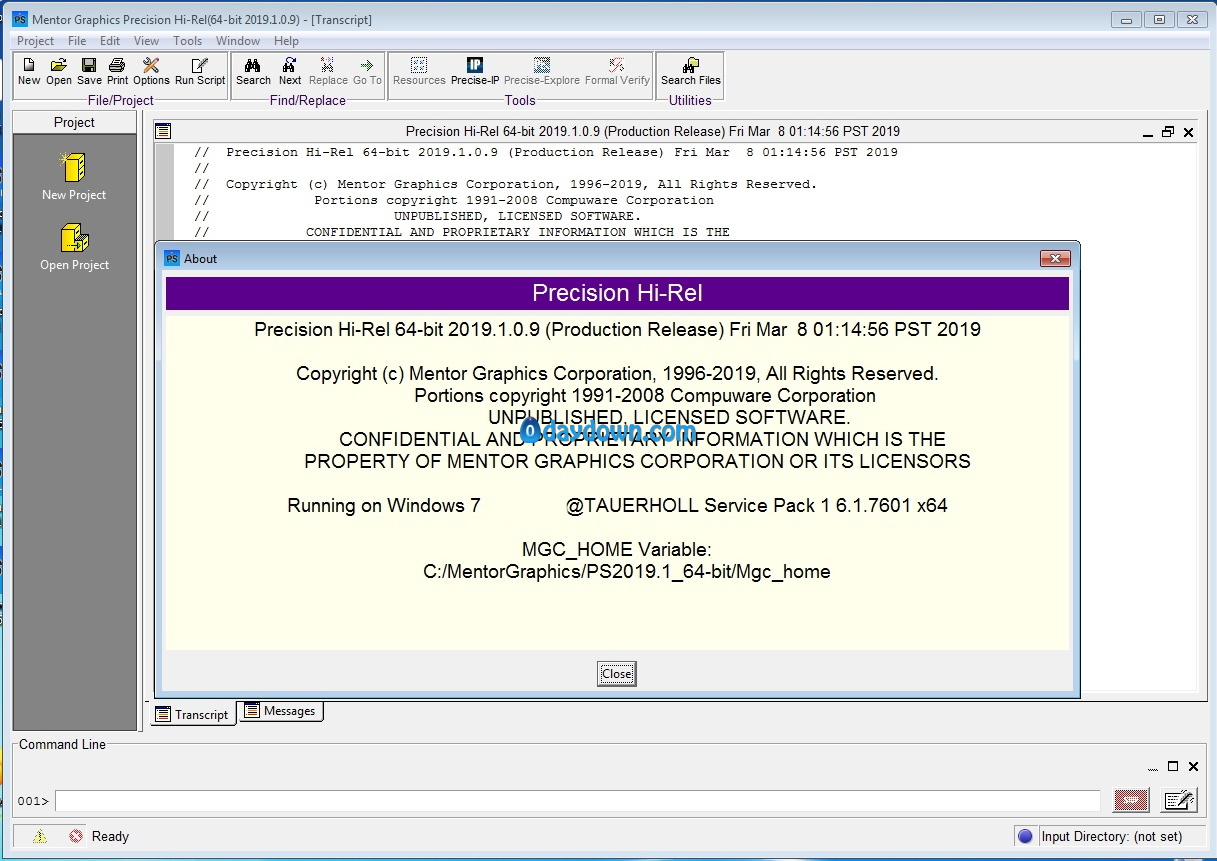Click the yellow warning icon in status bar
1217x861 pixels.
coord(39,836)
